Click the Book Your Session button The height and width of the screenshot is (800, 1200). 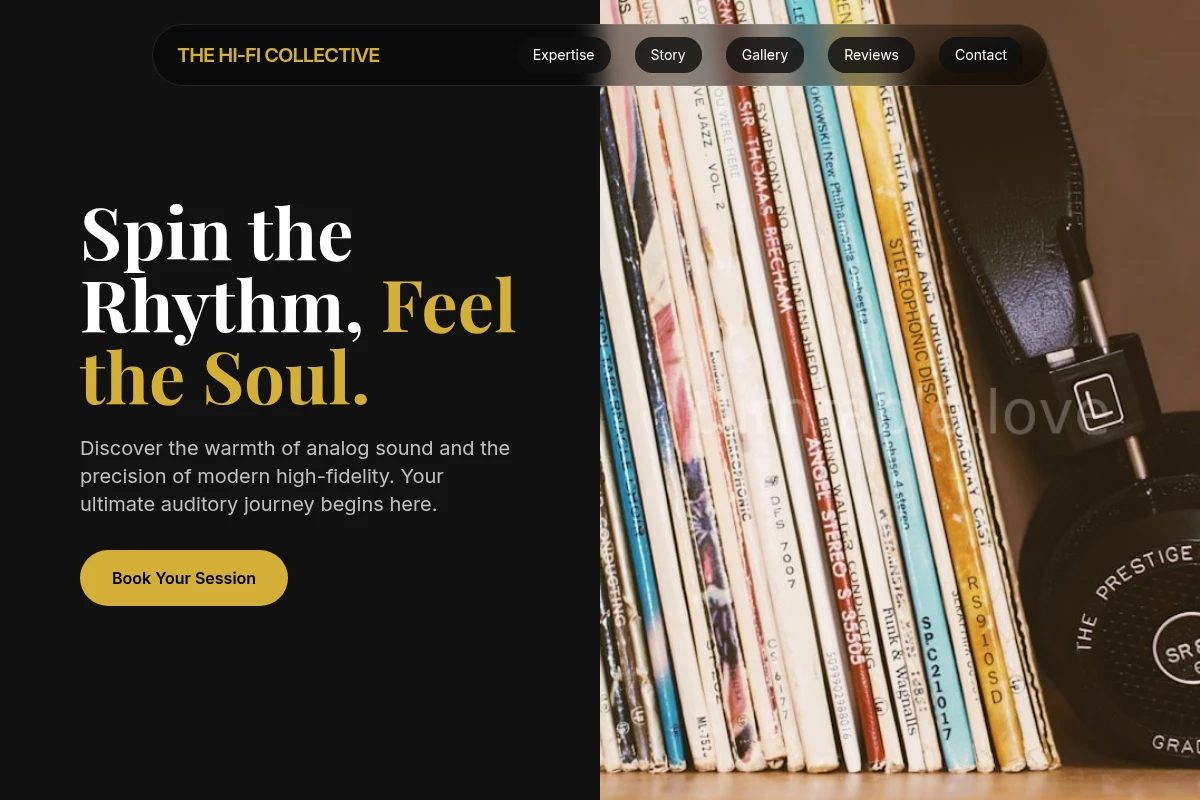coord(184,578)
